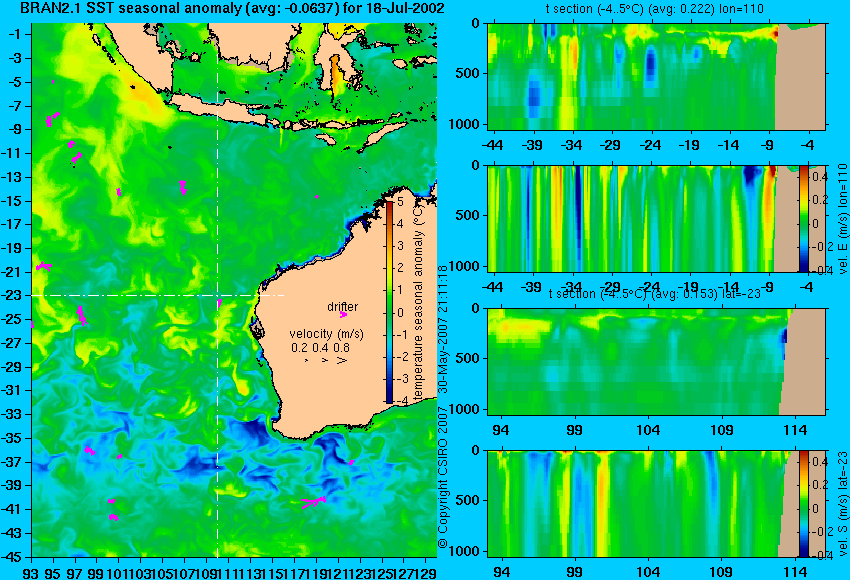This screenshot has width=850, height=580.
Task: Open the lon=110 eastward velocity section plot
Action: 656,218
